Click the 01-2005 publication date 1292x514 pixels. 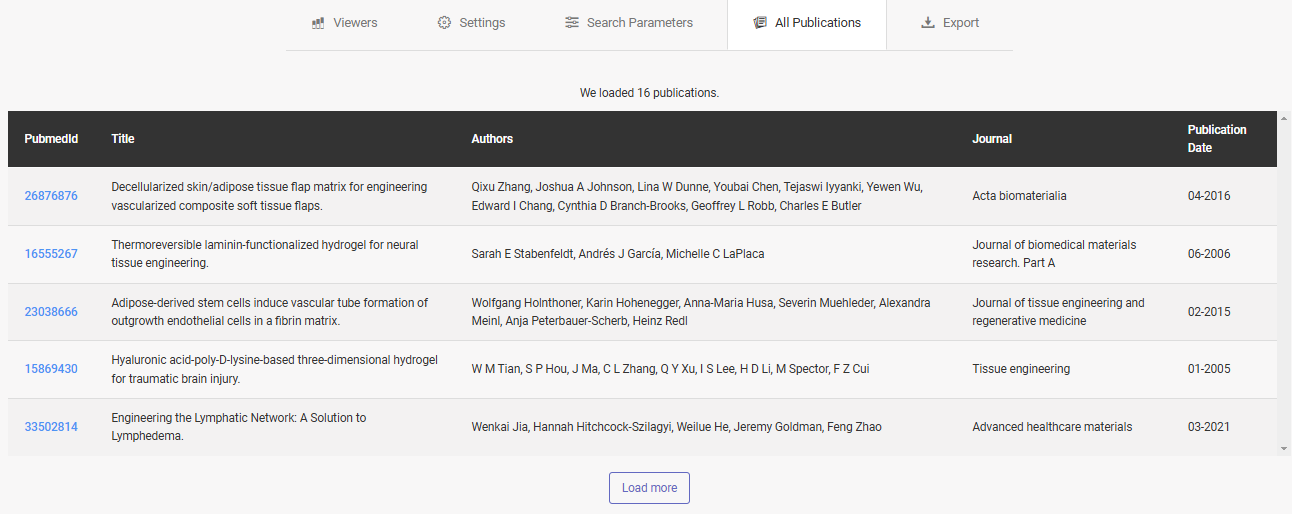coord(1209,369)
